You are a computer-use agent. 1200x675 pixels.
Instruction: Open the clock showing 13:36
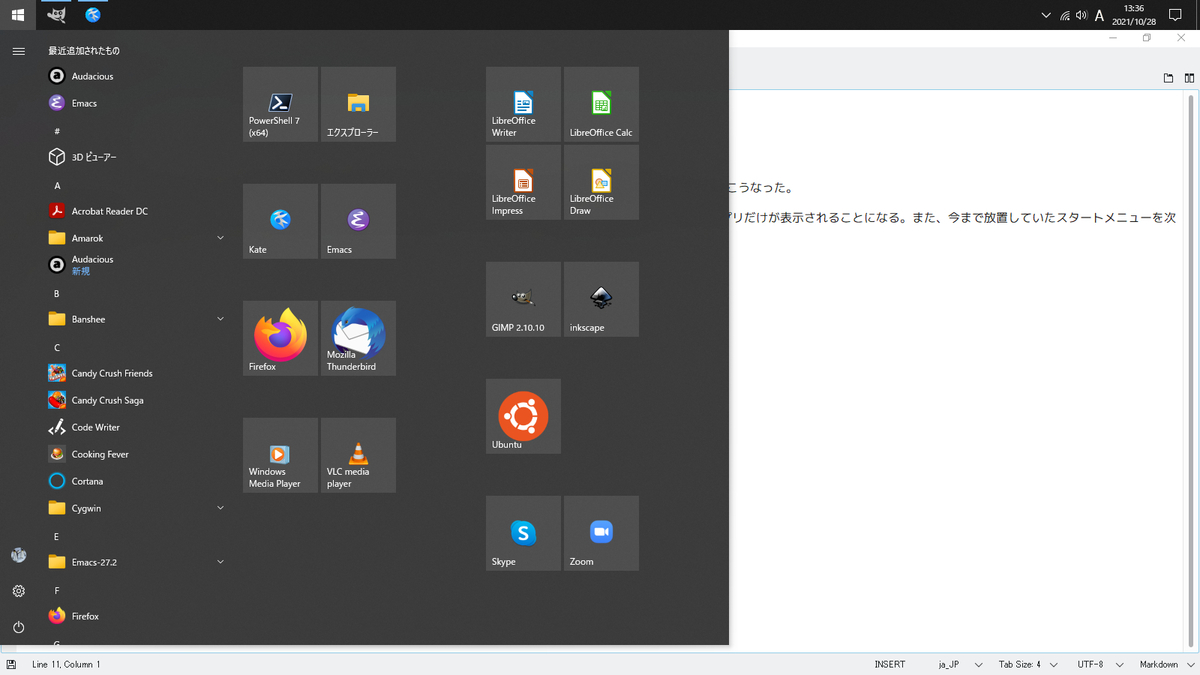point(1133,15)
